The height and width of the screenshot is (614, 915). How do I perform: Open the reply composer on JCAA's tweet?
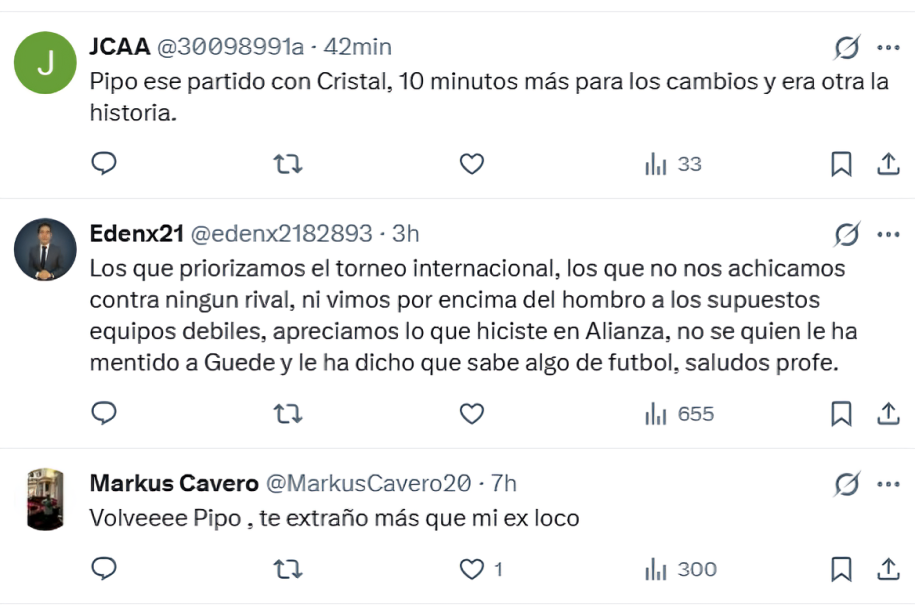[x=104, y=163]
